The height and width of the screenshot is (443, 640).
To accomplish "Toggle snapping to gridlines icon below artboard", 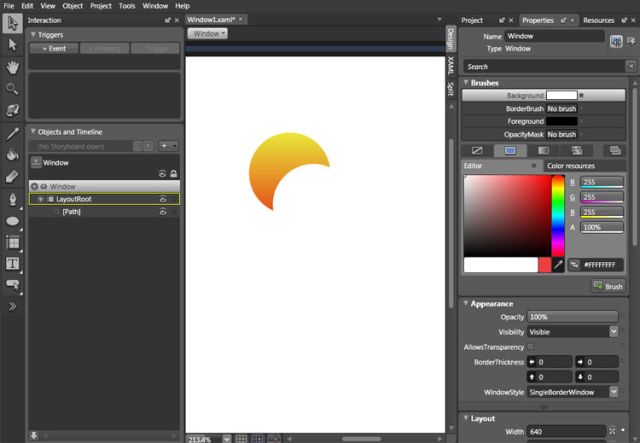I will click(x=257, y=439).
